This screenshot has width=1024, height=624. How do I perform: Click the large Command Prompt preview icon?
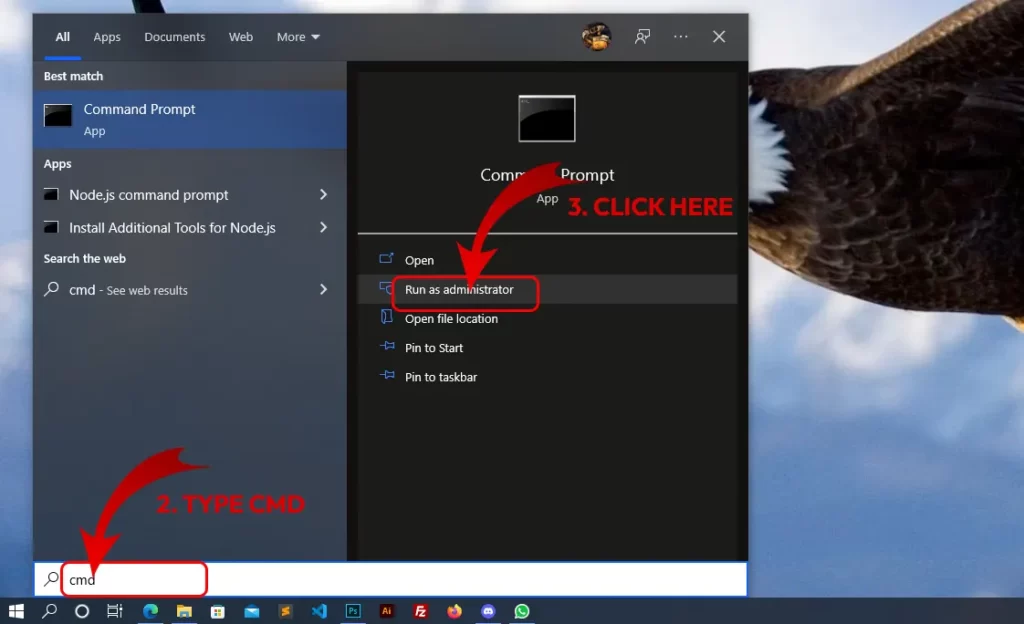click(x=547, y=118)
